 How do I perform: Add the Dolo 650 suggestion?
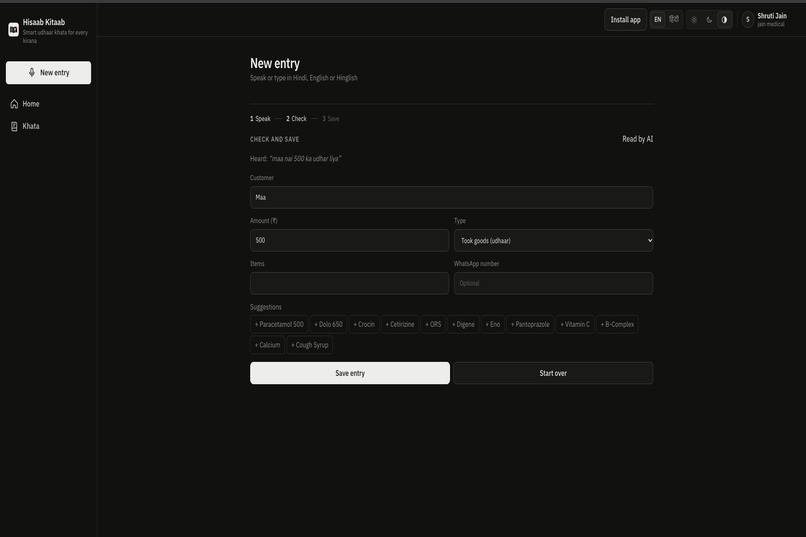pos(328,324)
